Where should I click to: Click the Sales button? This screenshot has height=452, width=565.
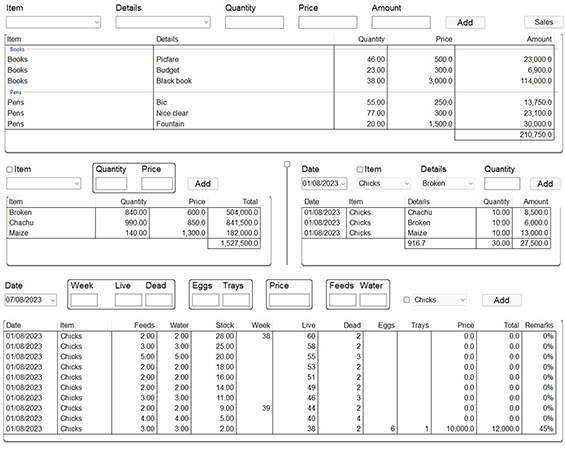coord(543,22)
